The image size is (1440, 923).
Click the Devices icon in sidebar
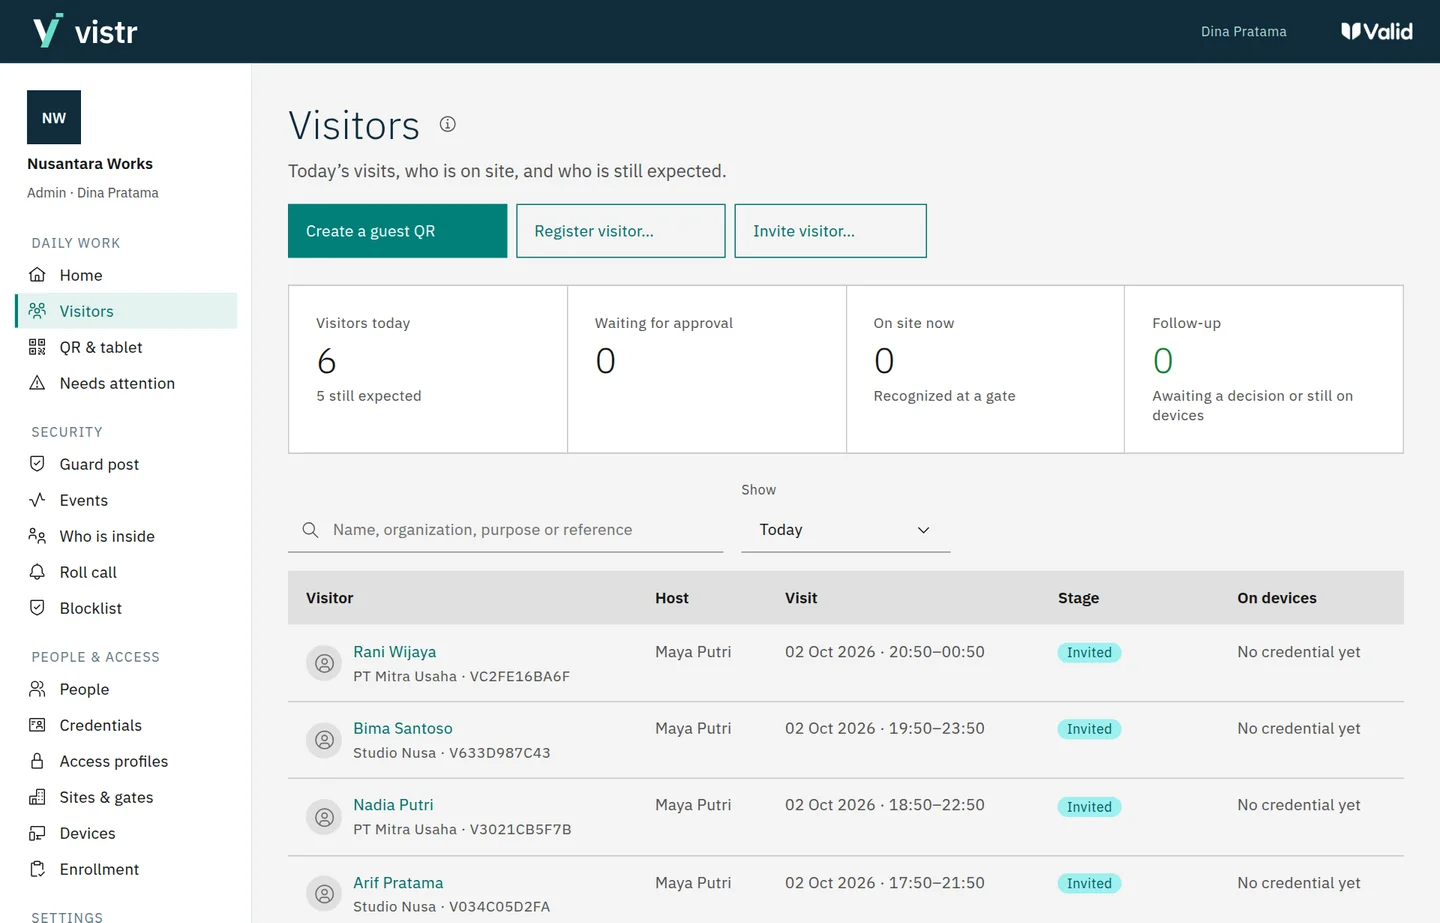tap(37, 833)
